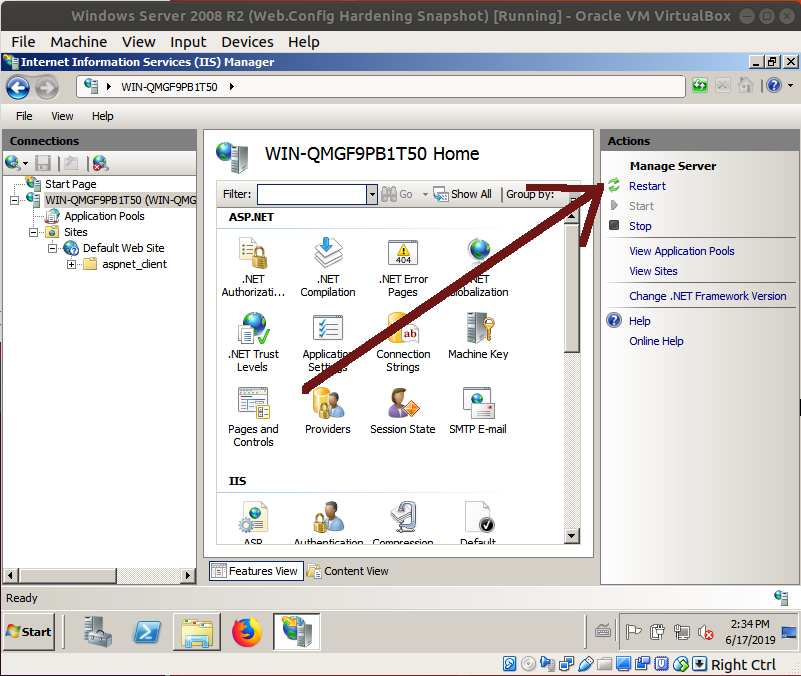Open the dropdown arrow beside the Help icon
Image resolution: width=801 pixels, height=676 pixels.
[x=790, y=85]
